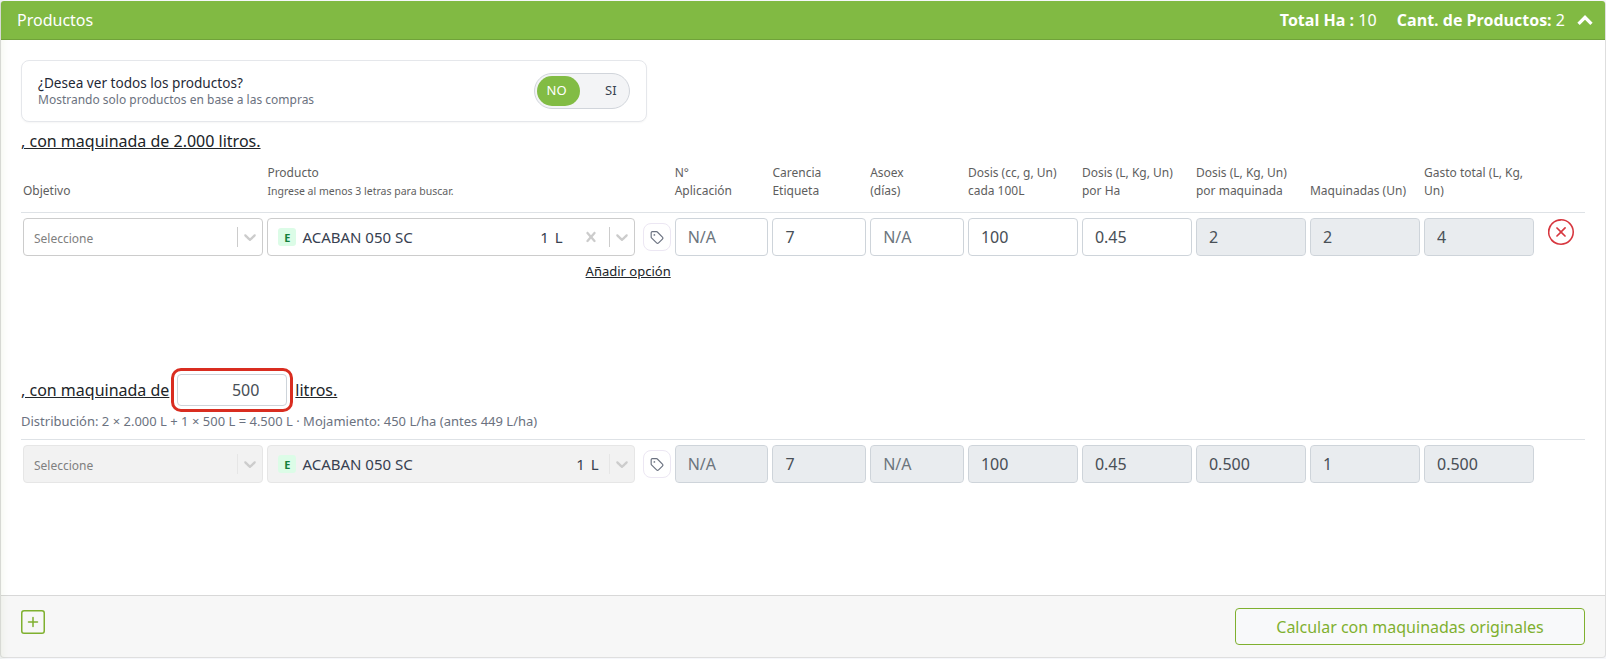Click the "Productos" panel title
Screen dimensions: 1606x659
(55, 20)
